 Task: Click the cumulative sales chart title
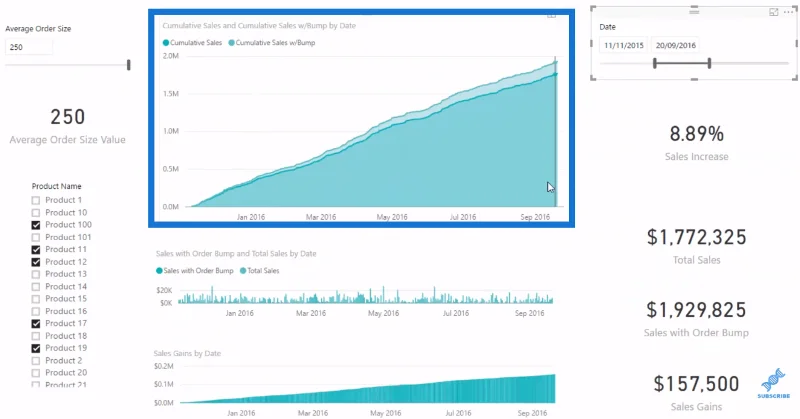(x=259, y=26)
